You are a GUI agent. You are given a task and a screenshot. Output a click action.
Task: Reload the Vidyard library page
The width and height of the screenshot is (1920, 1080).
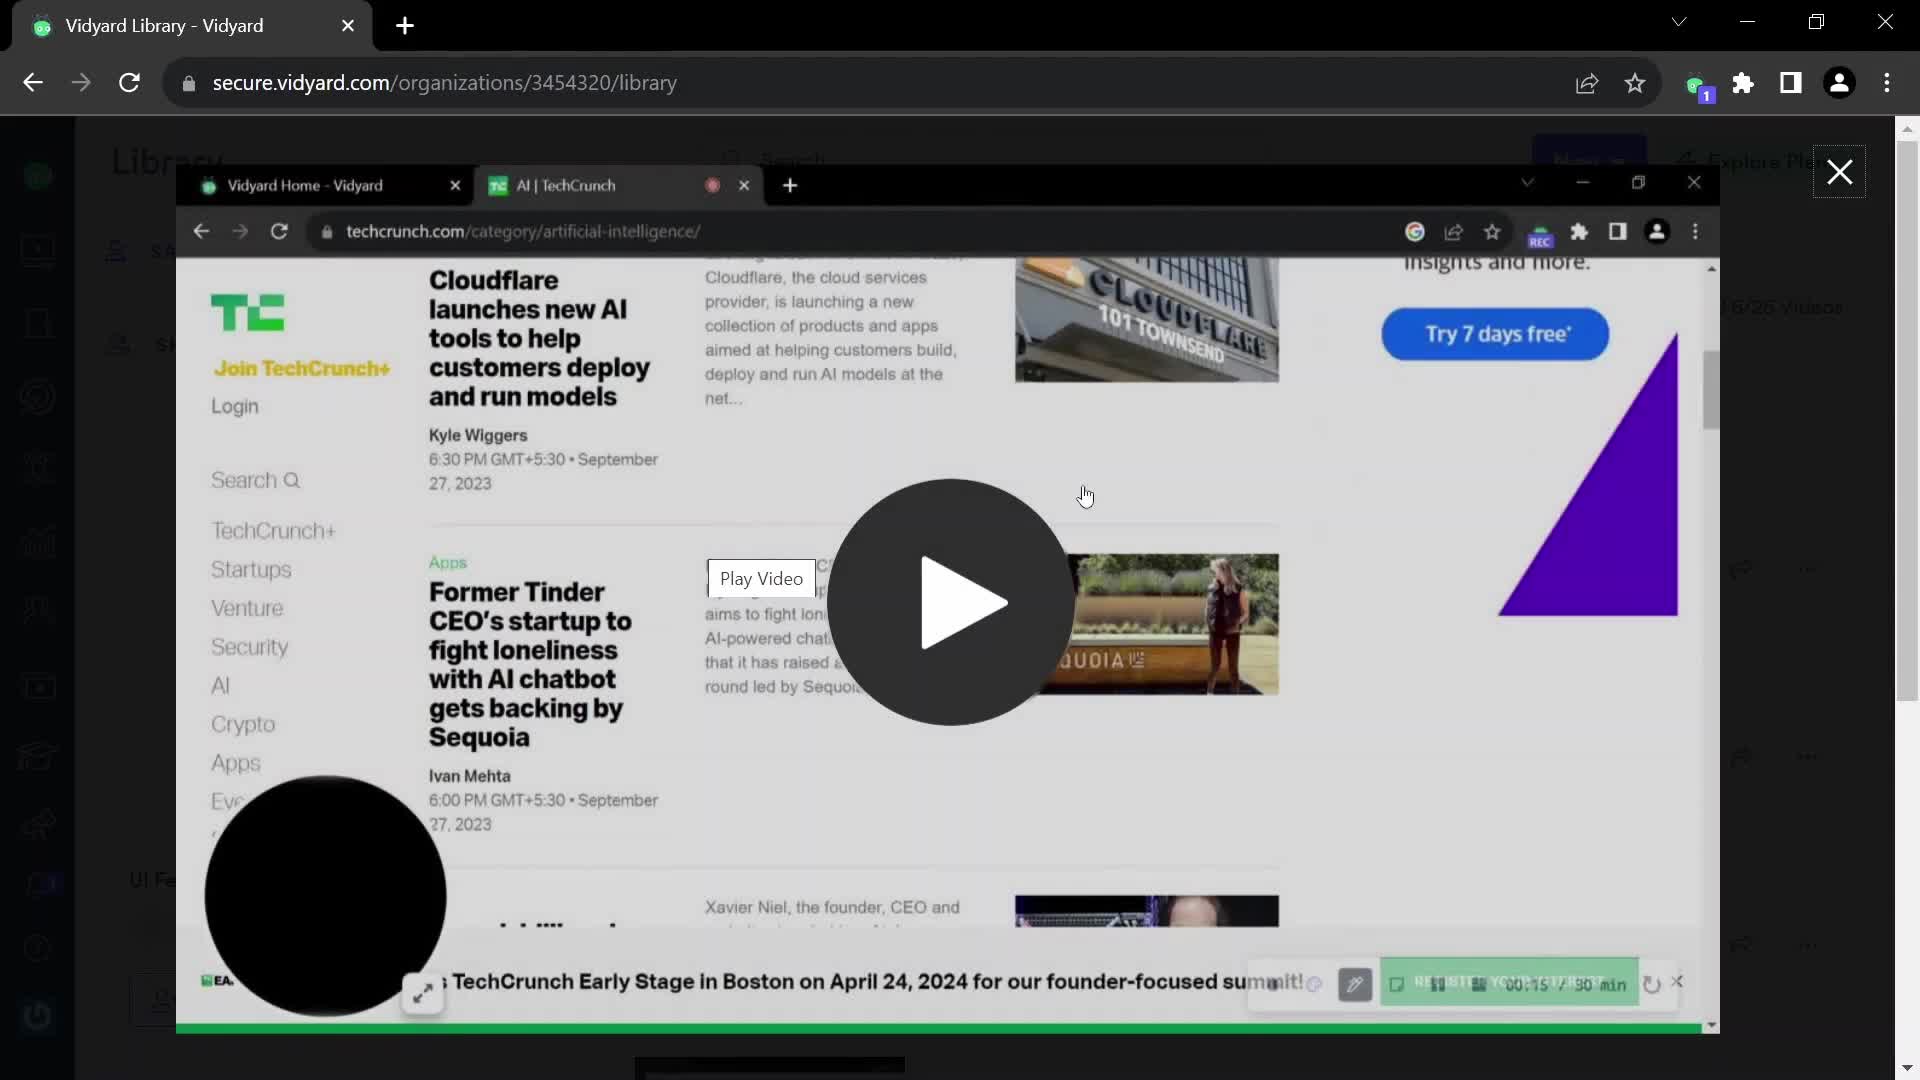[129, 83]
